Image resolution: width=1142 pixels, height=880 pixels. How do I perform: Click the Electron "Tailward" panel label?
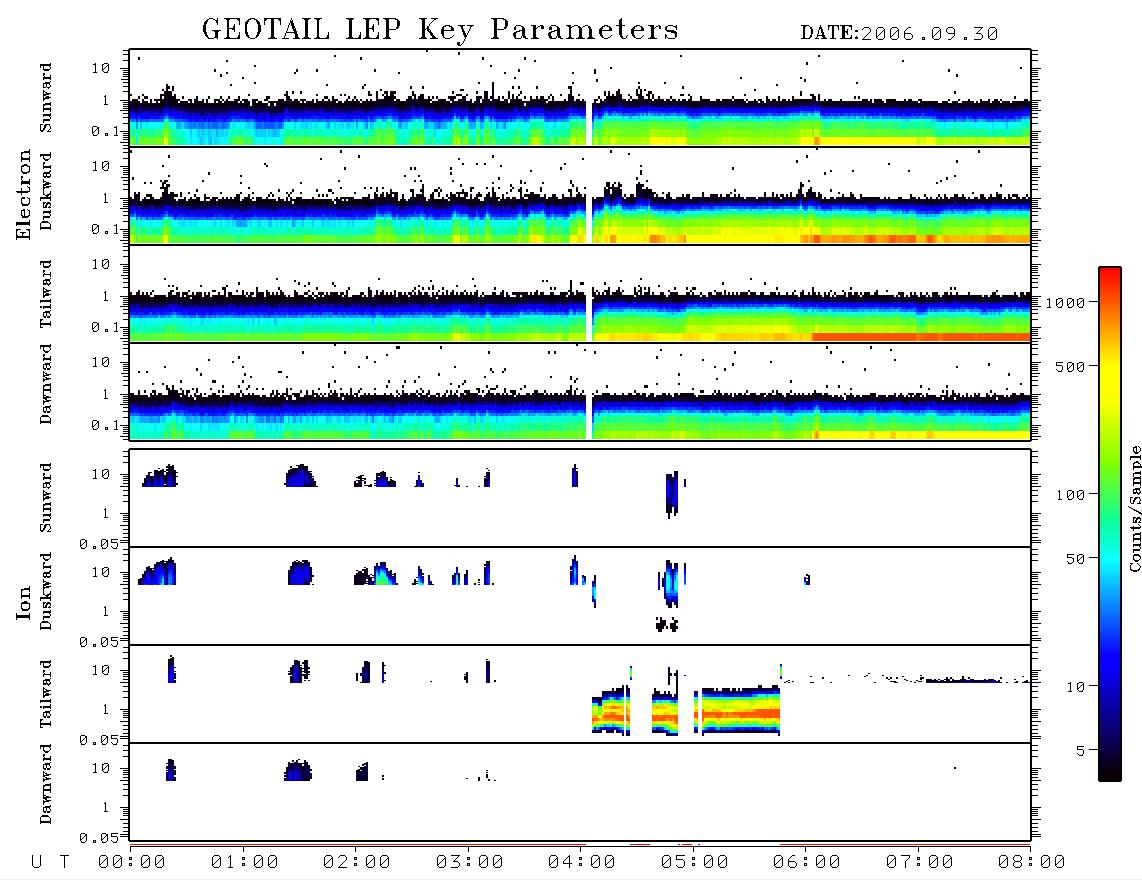pos(46,293)
